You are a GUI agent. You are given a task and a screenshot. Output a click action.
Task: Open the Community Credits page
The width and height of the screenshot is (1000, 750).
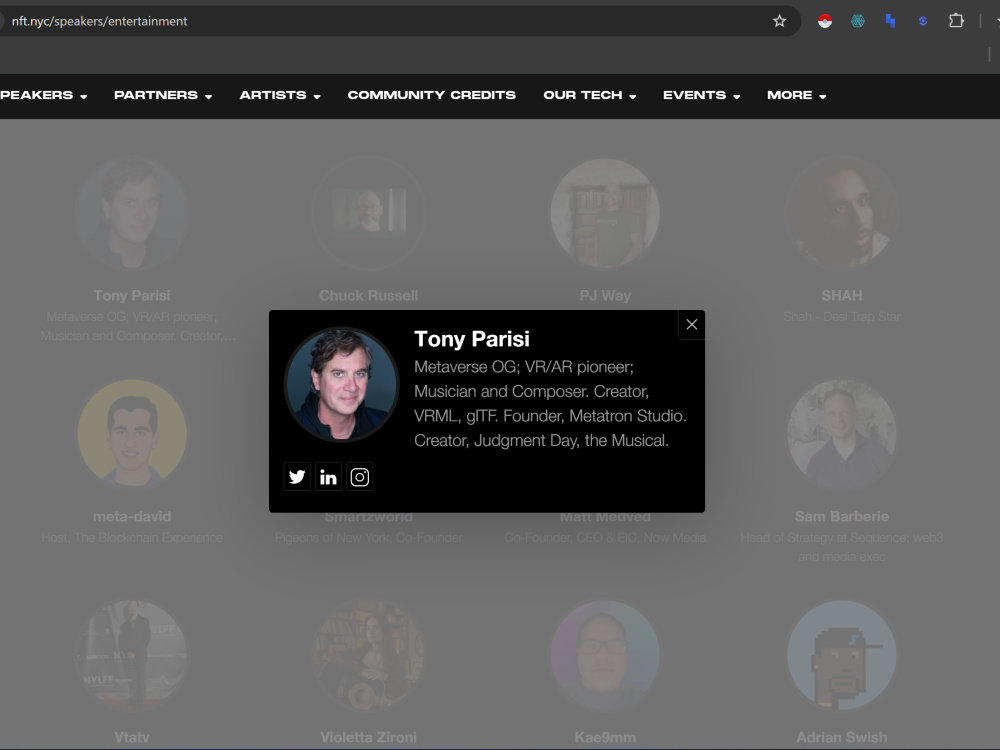(432, 95)
